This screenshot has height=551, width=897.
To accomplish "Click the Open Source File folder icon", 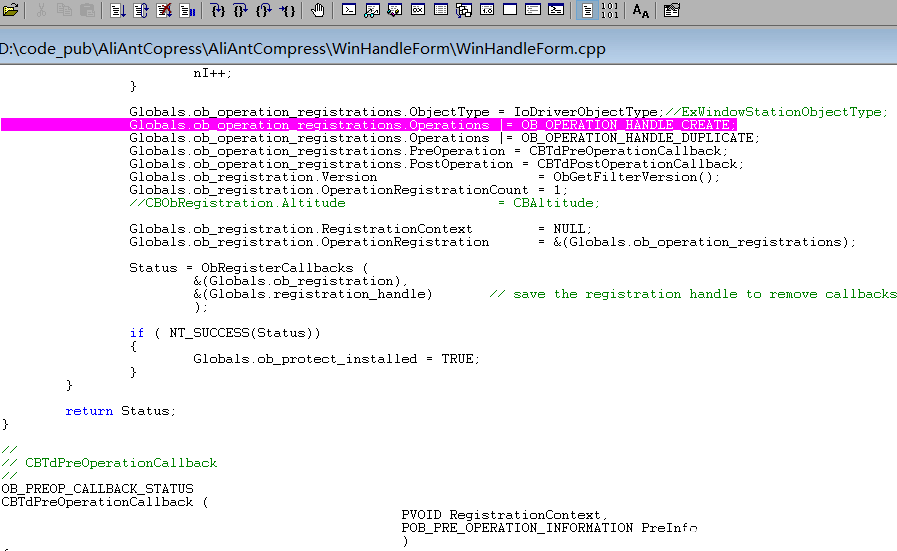I will [x=11, y=11].
